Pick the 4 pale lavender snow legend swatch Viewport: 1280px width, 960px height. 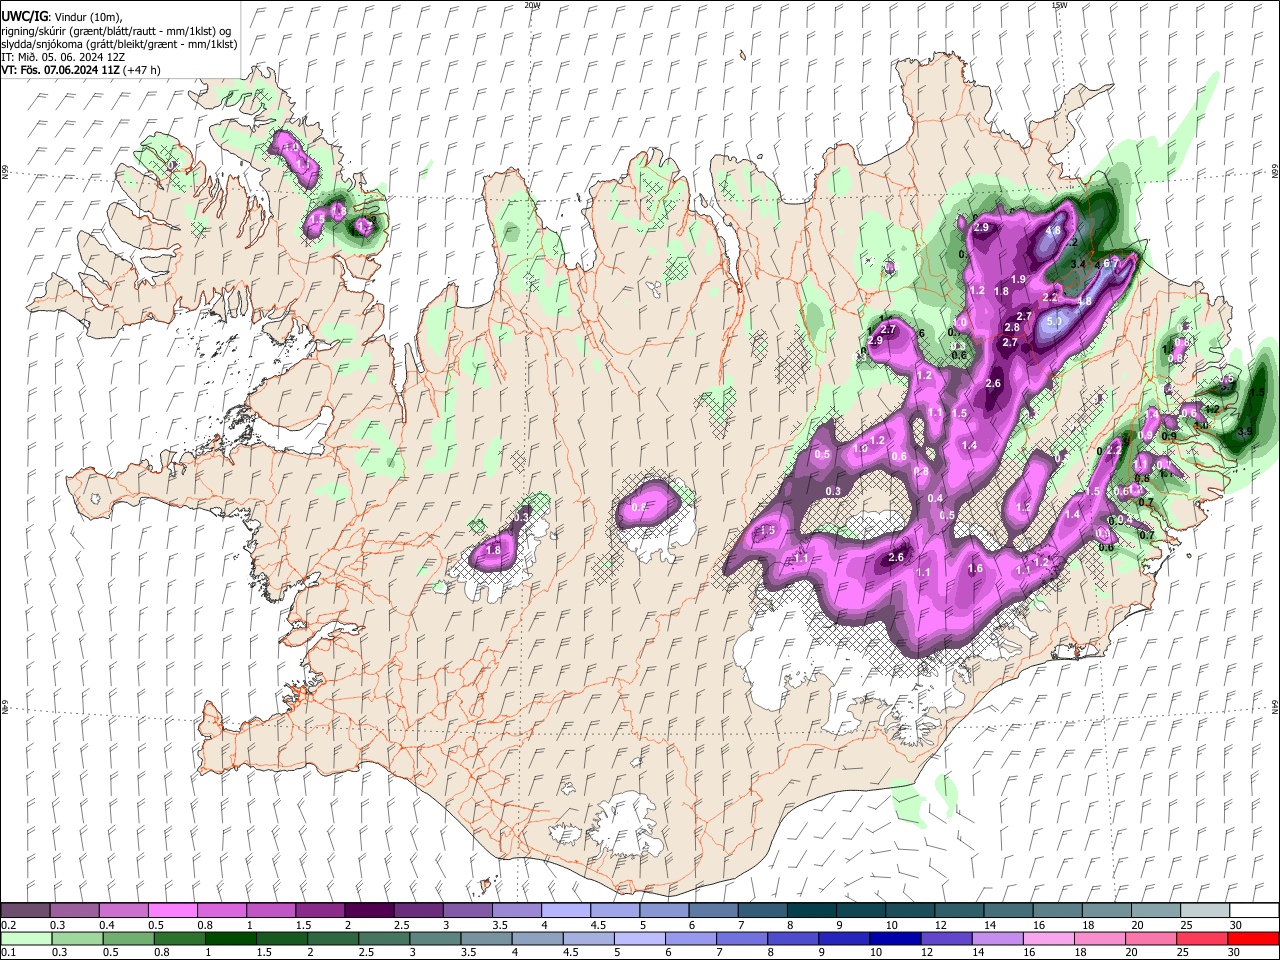[x=565, y=911]
